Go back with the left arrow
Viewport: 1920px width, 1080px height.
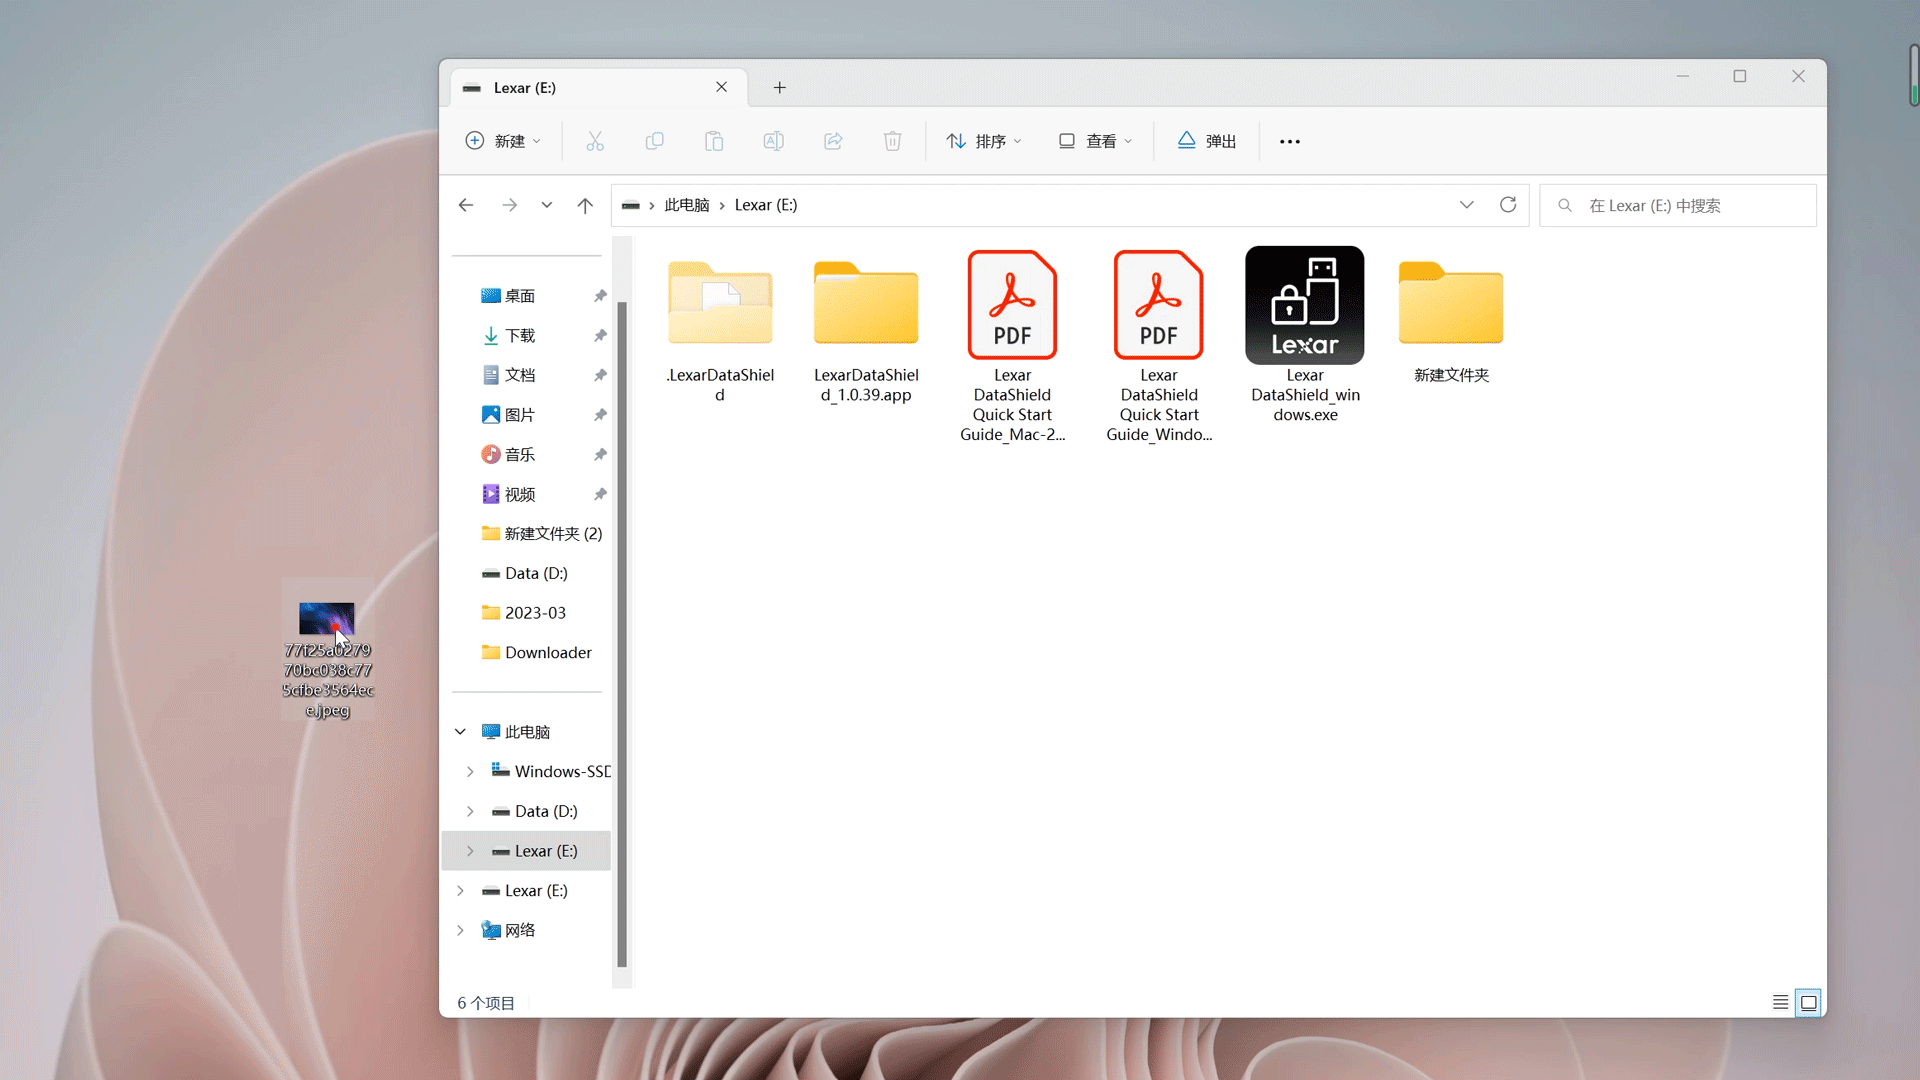466,205
